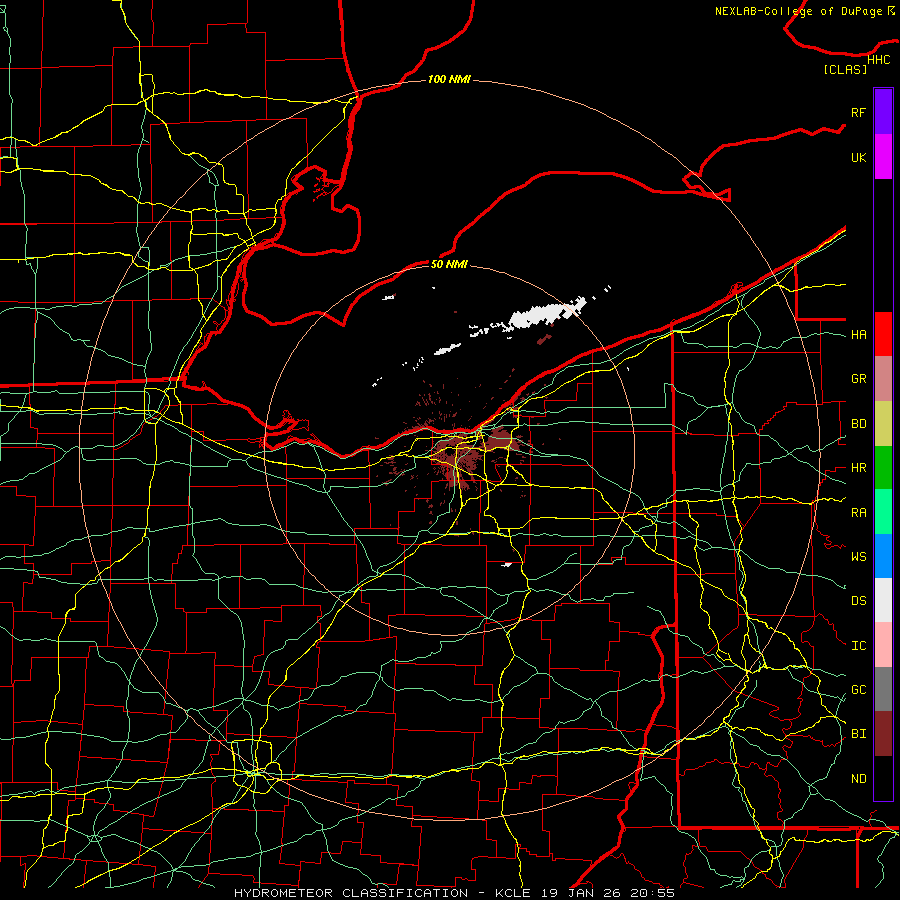Click the GC legend label
This screenshot has width=900, height=900.
858,690
